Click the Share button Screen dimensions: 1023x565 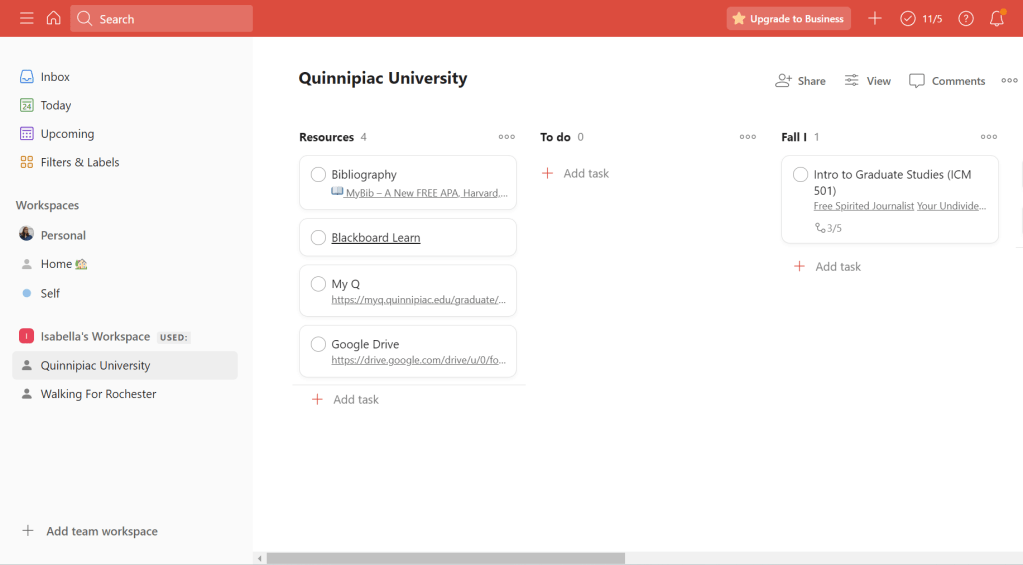pos(800,81)
